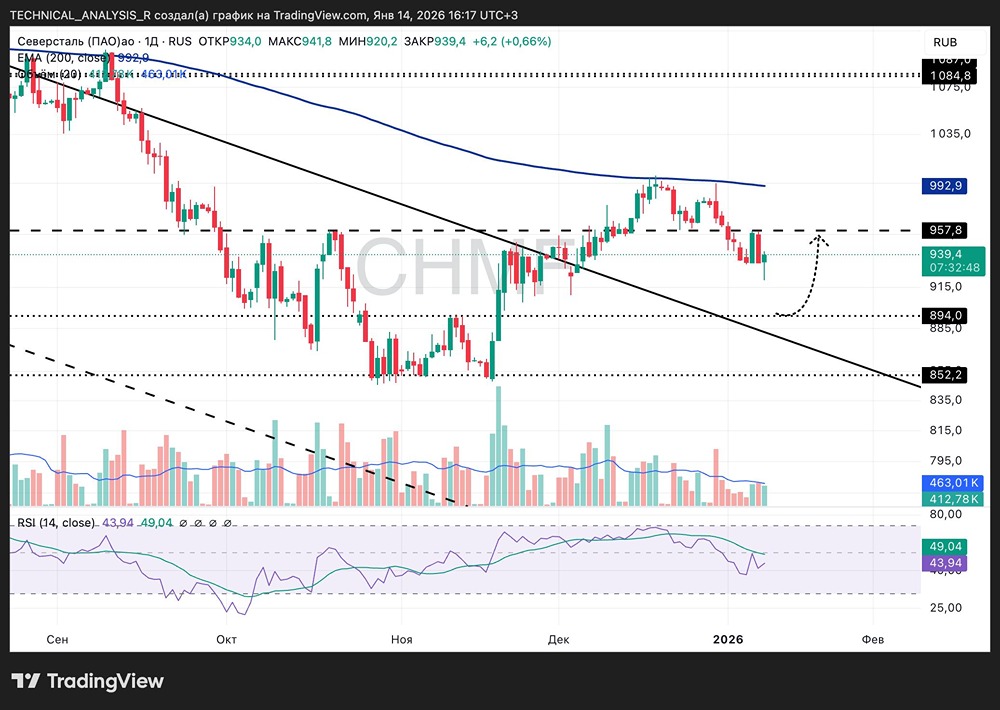Viewport: 1000px width, 710px height.
Task: Click the 815,0 price axis value
Action: 946,431
